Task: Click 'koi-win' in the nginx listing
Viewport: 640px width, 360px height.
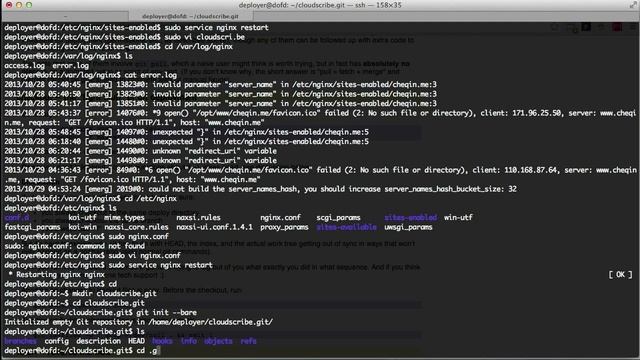Action: tap(82, 227)
